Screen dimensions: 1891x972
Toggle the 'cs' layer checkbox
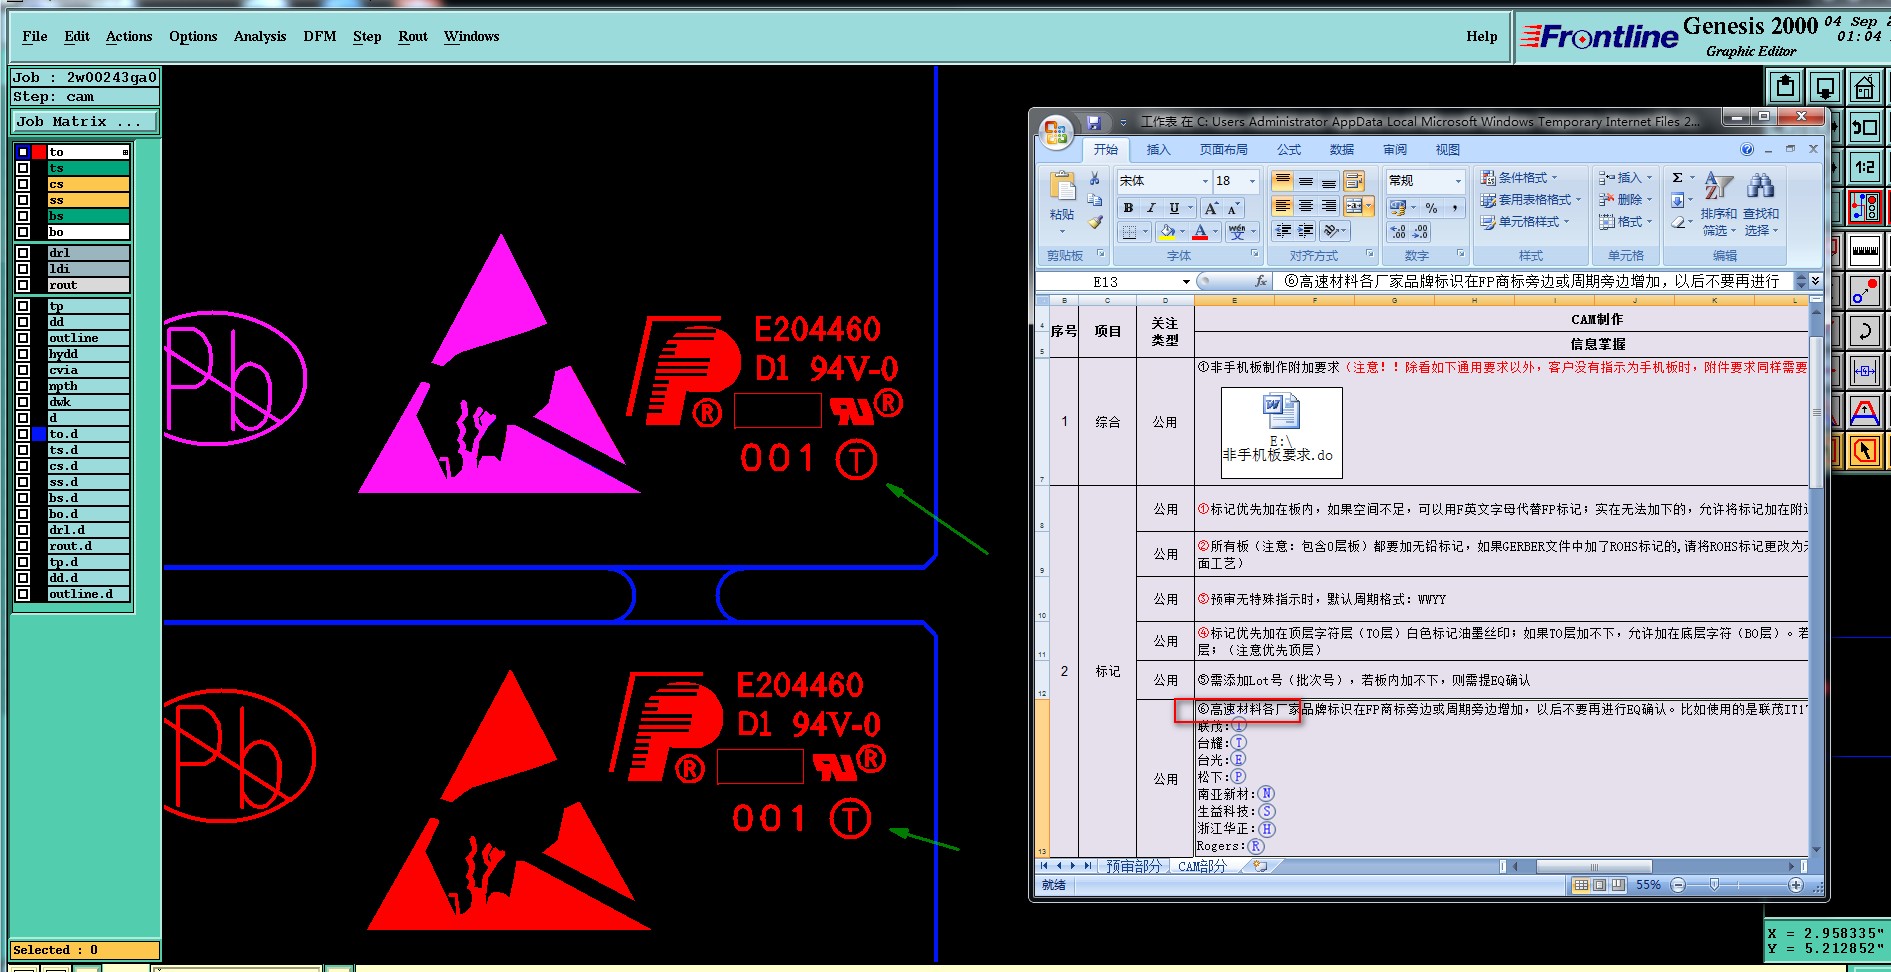[x=23, y=184]
